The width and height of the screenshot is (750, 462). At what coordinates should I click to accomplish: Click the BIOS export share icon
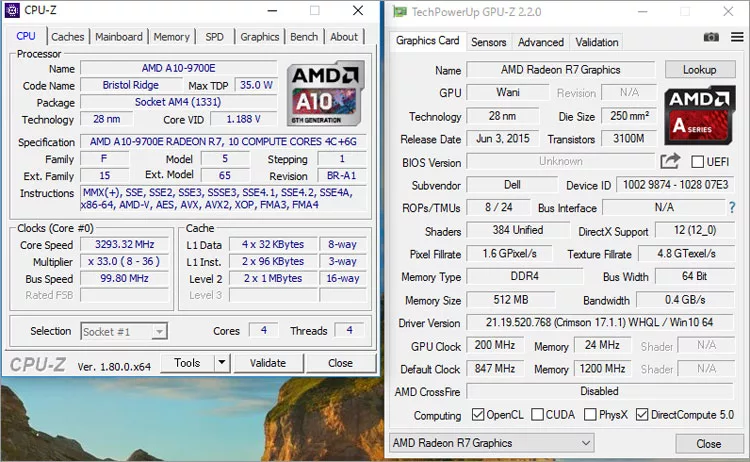coord(669,161)
